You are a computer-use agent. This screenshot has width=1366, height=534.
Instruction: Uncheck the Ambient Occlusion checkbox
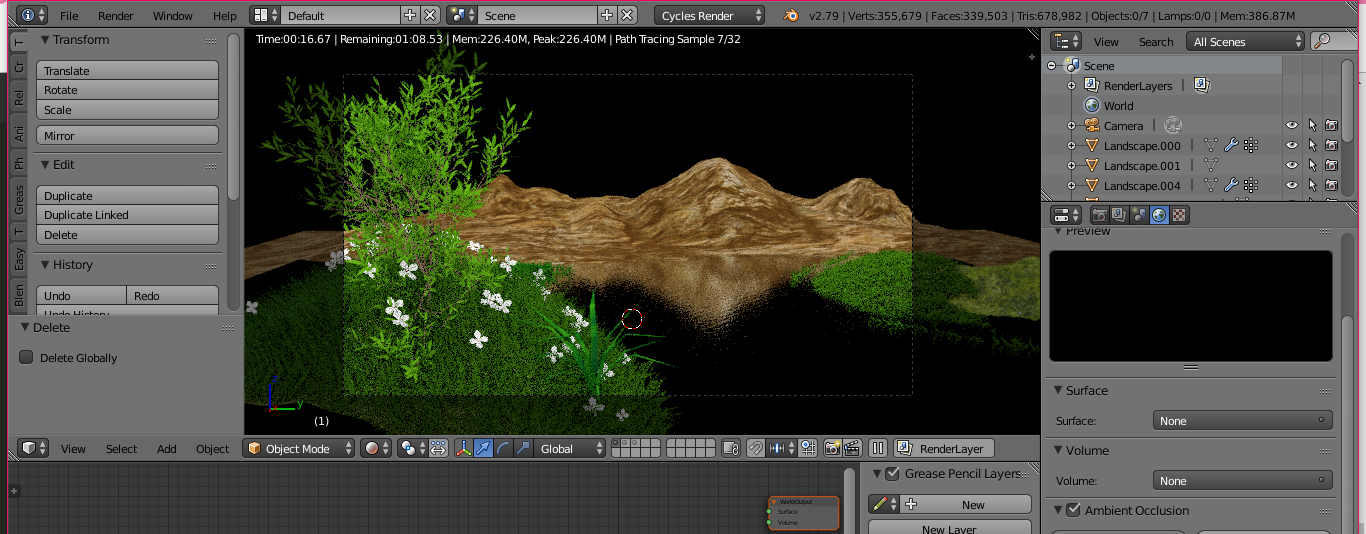tap(1074, 510)
